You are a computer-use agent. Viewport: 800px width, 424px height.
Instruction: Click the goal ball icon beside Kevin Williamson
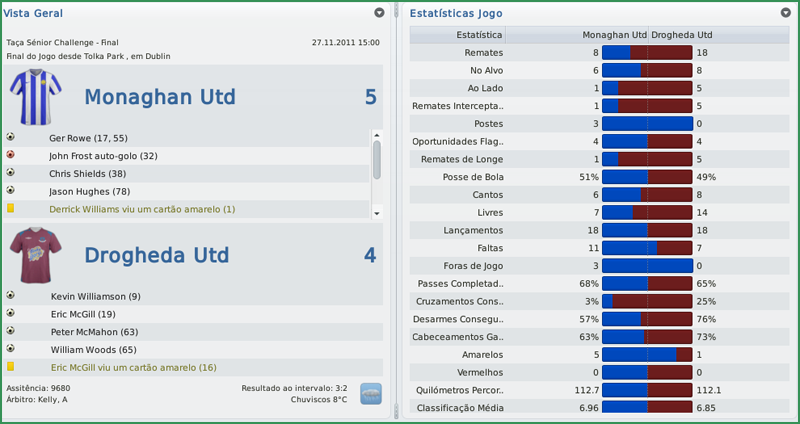point(10,296)
